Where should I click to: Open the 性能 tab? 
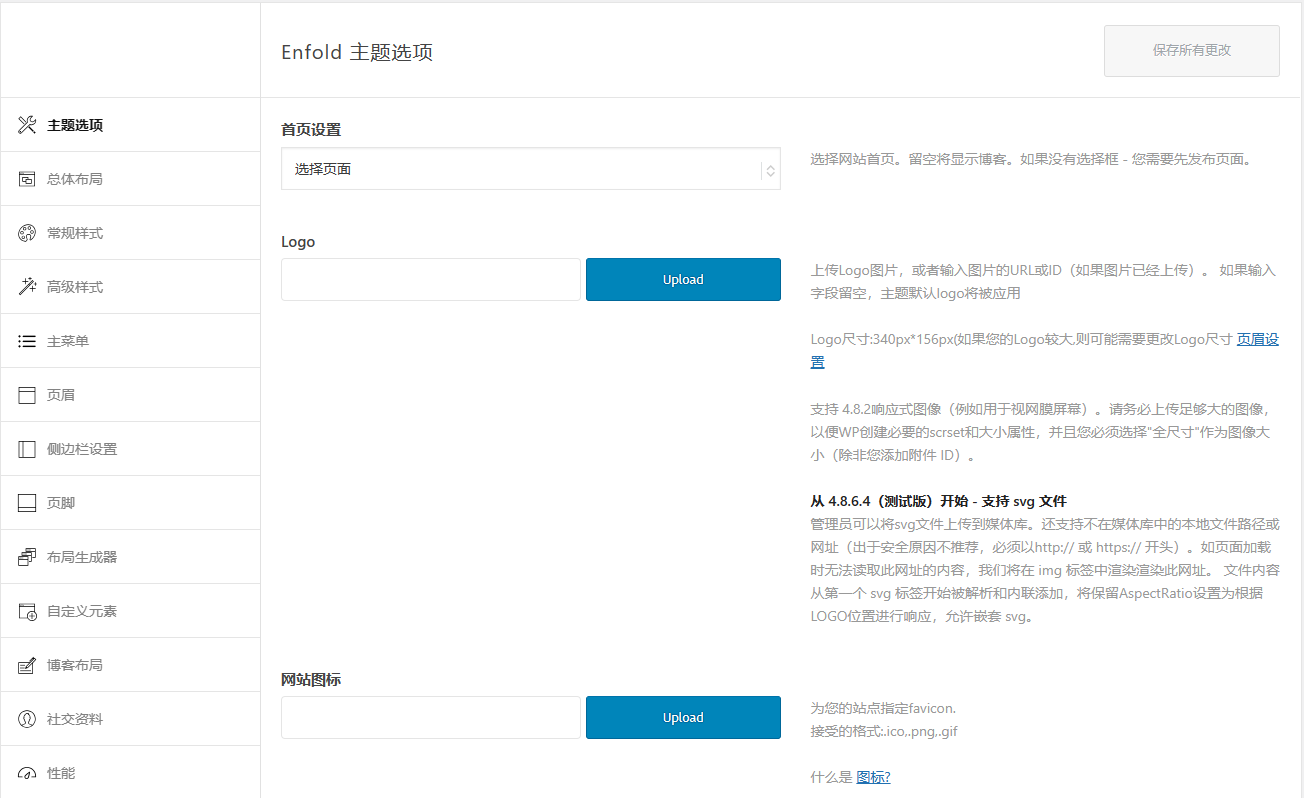click(130, 772)
